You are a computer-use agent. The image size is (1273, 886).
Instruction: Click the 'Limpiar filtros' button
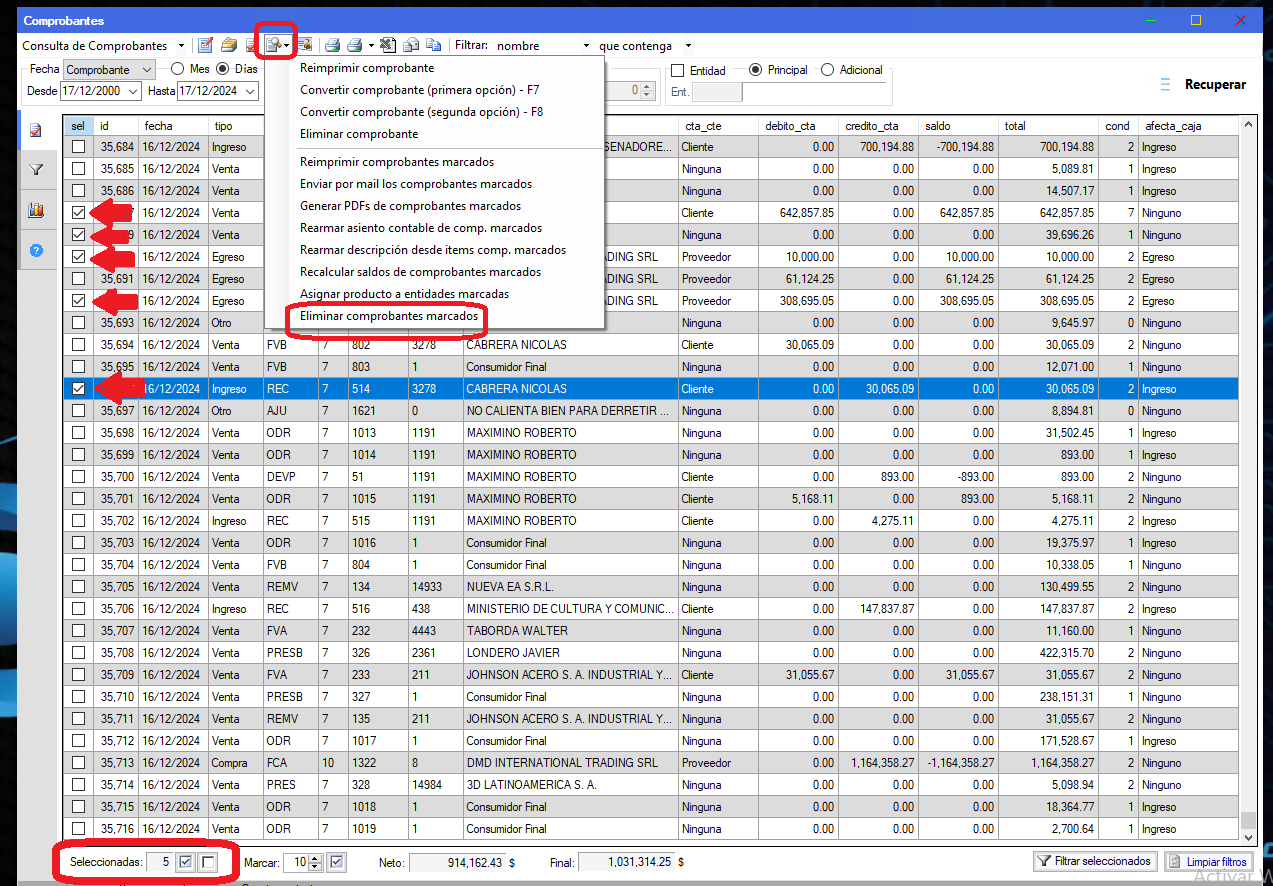[x=1208, y=861]
